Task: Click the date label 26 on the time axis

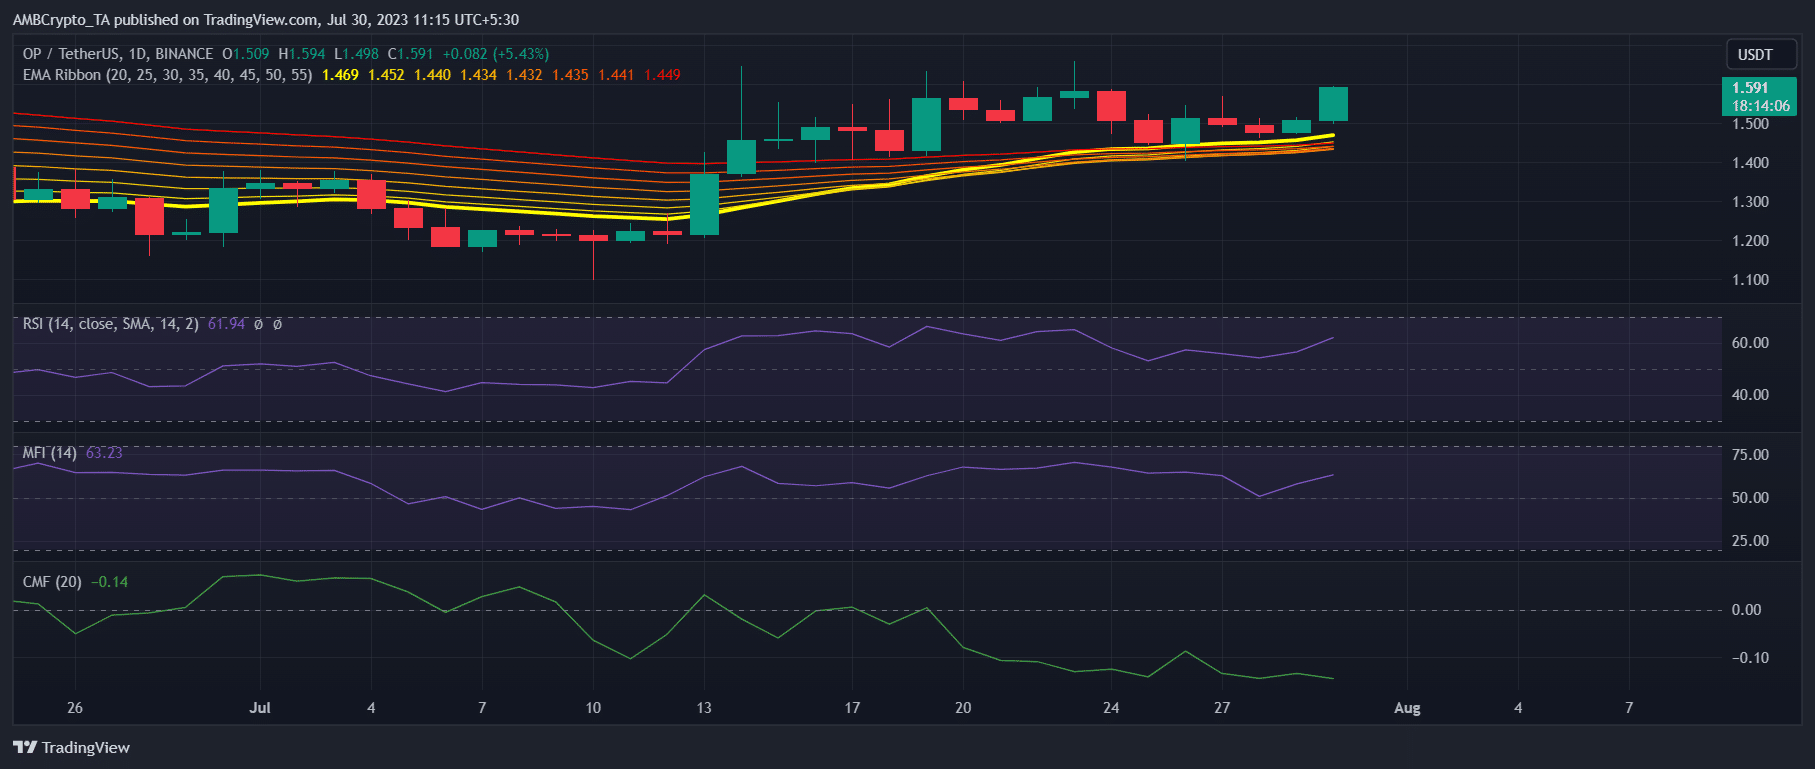Action: pos(75,708)
